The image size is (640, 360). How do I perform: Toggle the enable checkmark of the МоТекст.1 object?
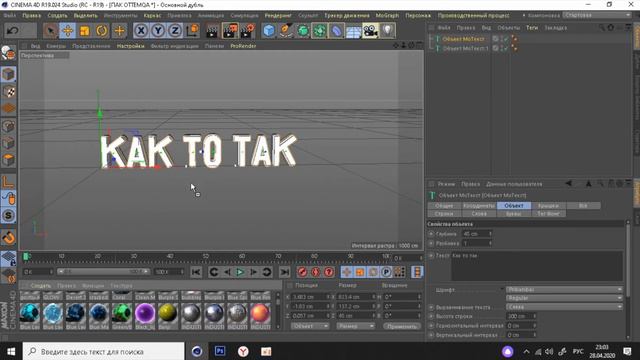(x=506, y=48)
